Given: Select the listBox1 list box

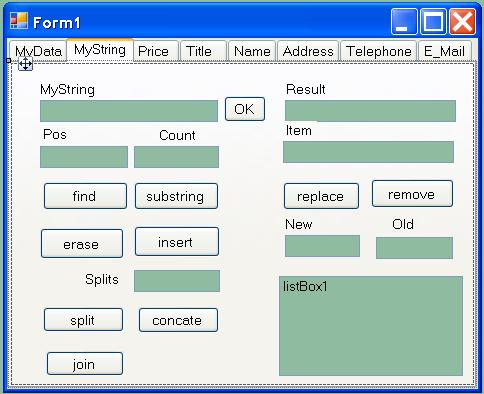Looking at the screenshot, I should (x=371, y=326).
